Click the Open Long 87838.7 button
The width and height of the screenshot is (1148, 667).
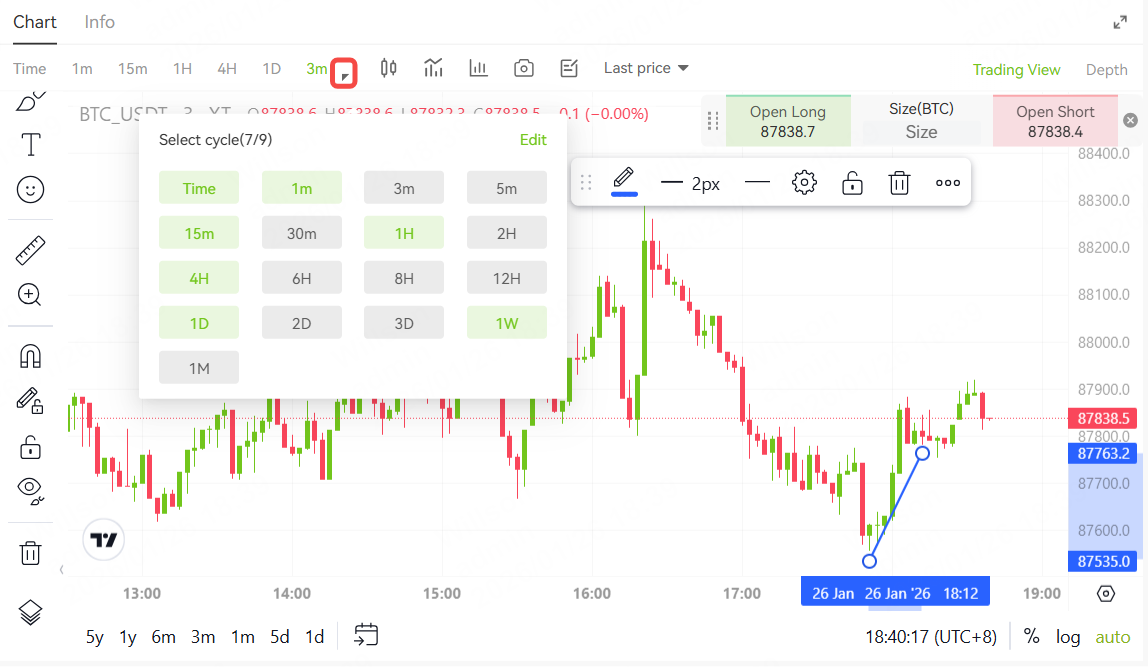[x=788, y=121]
